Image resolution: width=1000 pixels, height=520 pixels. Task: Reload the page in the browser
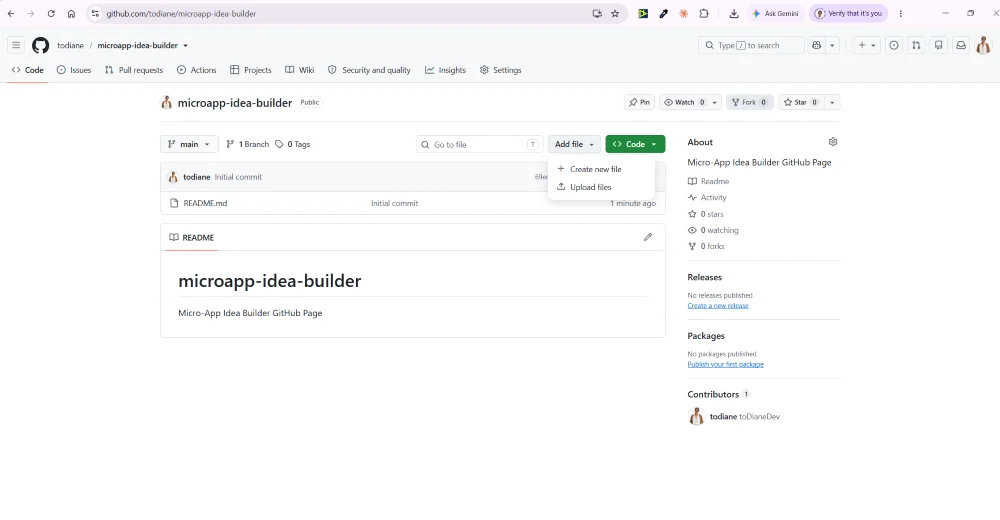click(51, 13)
